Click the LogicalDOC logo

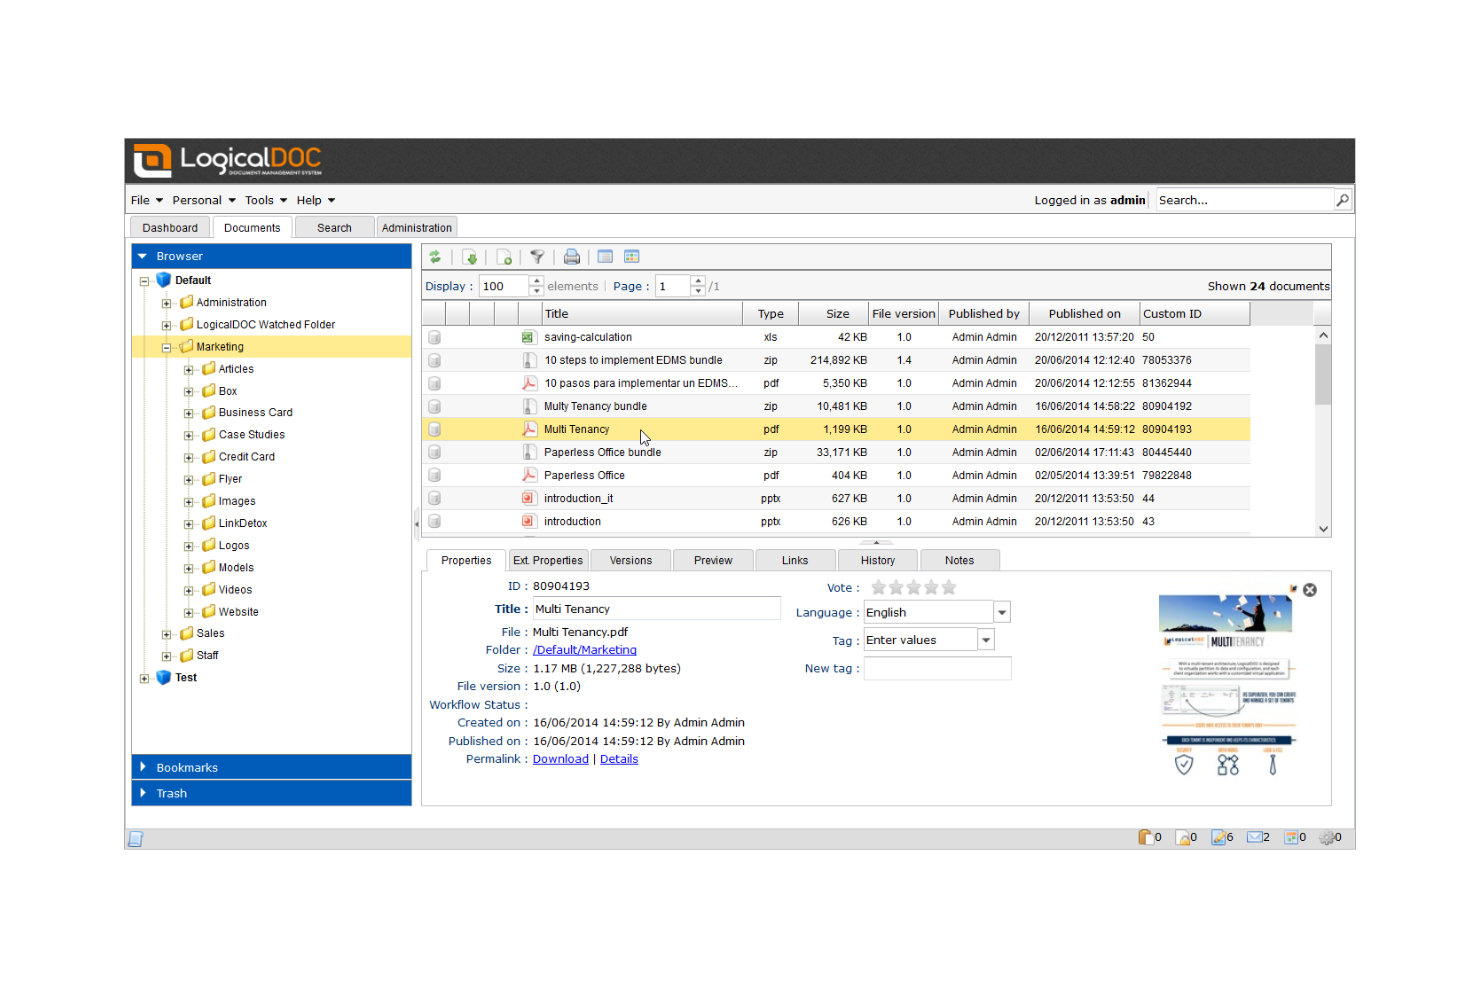click(x=229, y=160)
